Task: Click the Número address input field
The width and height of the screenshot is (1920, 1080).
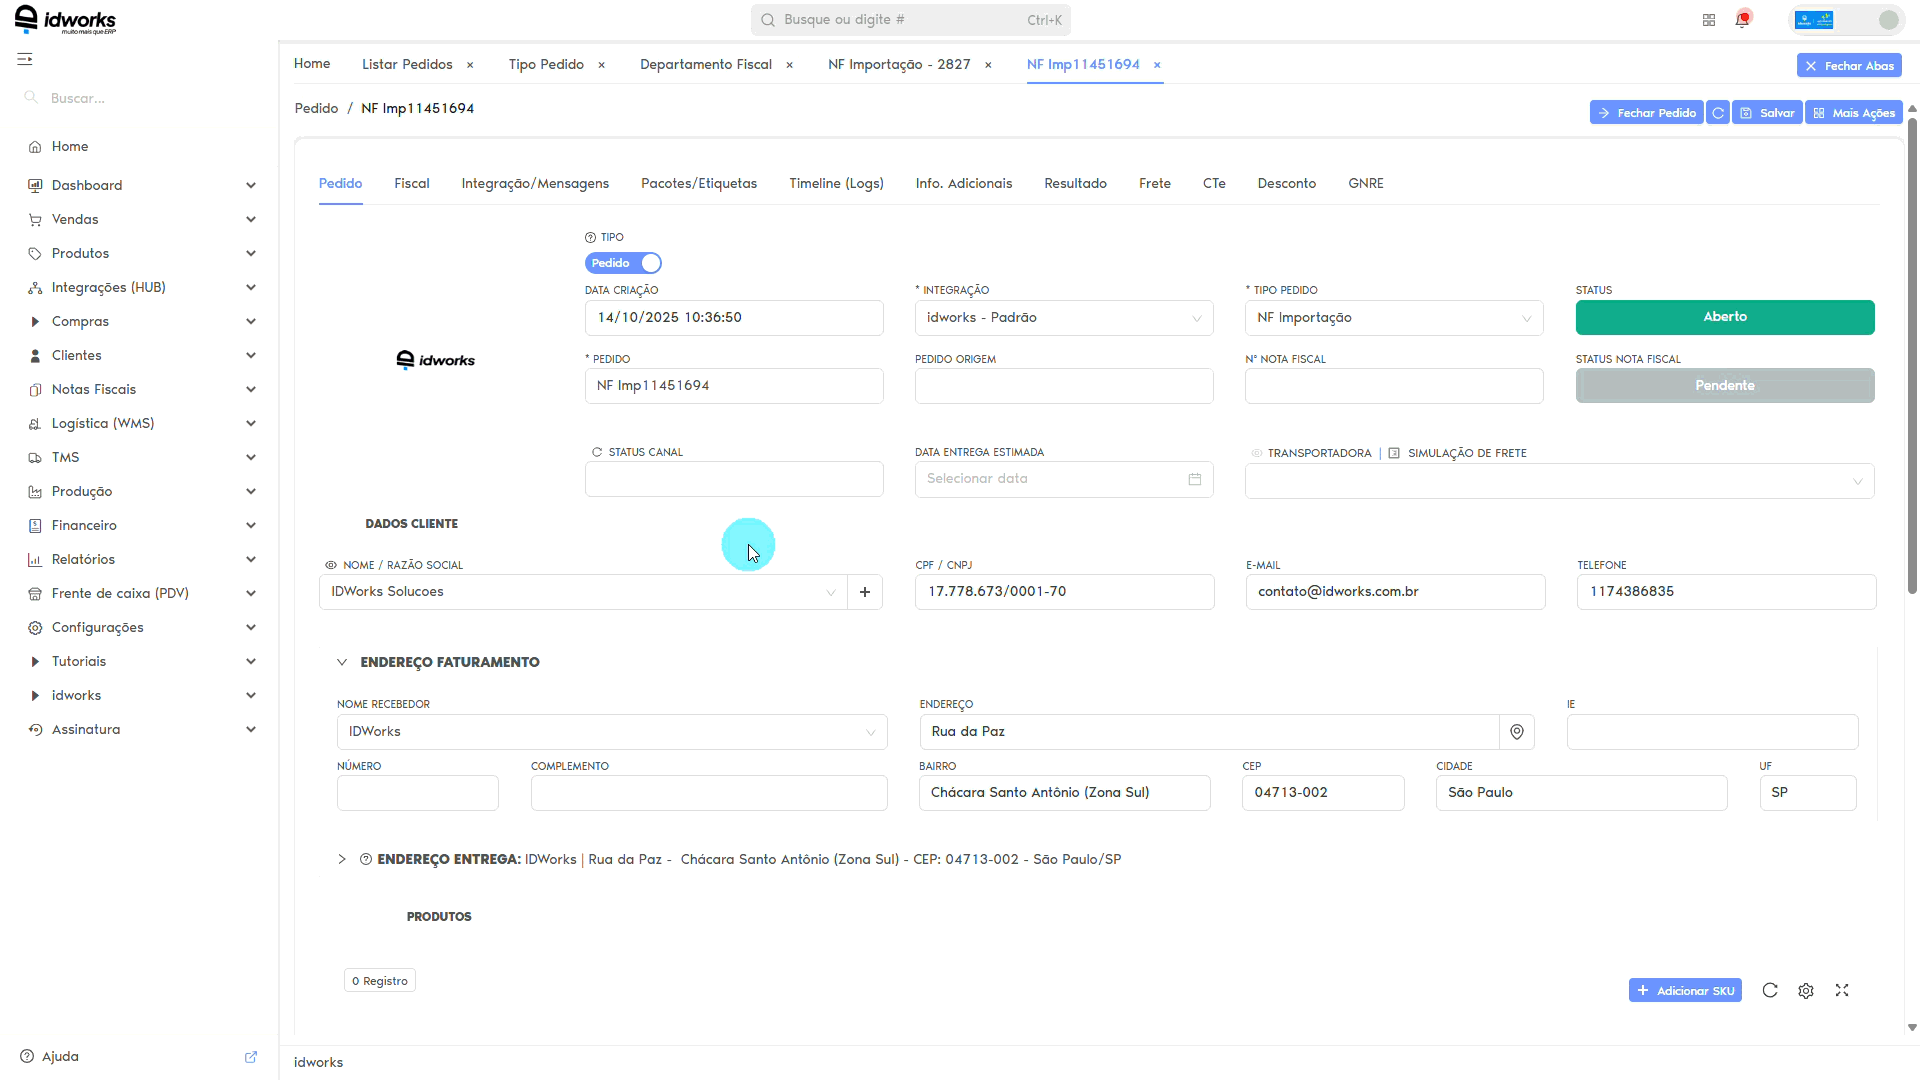Action: [x=418, y=793]
